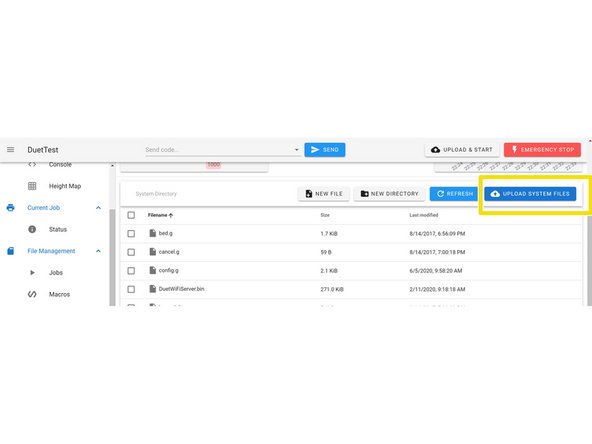Click the New Directory button
592x444 pixels.
click(389, 194)
